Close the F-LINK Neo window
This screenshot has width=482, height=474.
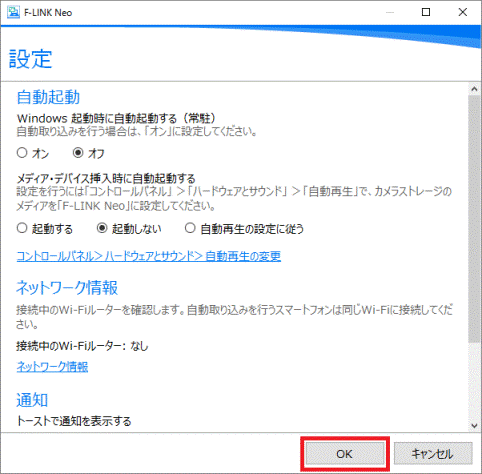click(463, 12)
